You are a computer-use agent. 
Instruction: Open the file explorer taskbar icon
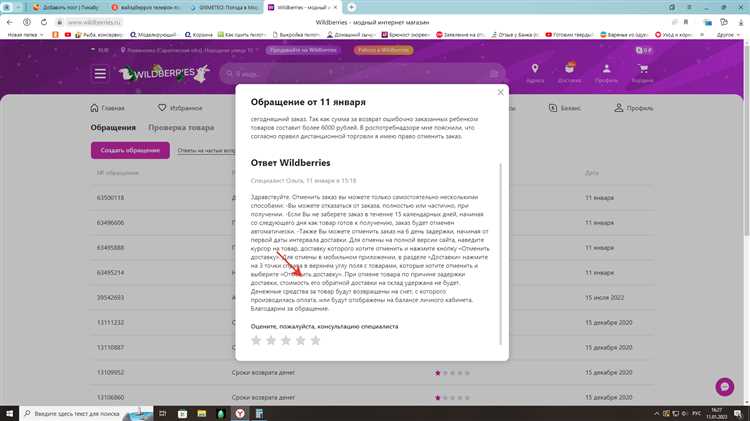[202, 413]
